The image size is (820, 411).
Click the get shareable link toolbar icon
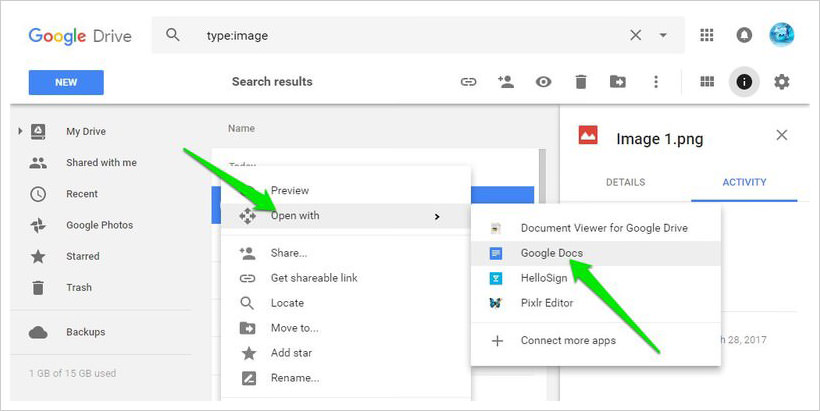[468, 82]
